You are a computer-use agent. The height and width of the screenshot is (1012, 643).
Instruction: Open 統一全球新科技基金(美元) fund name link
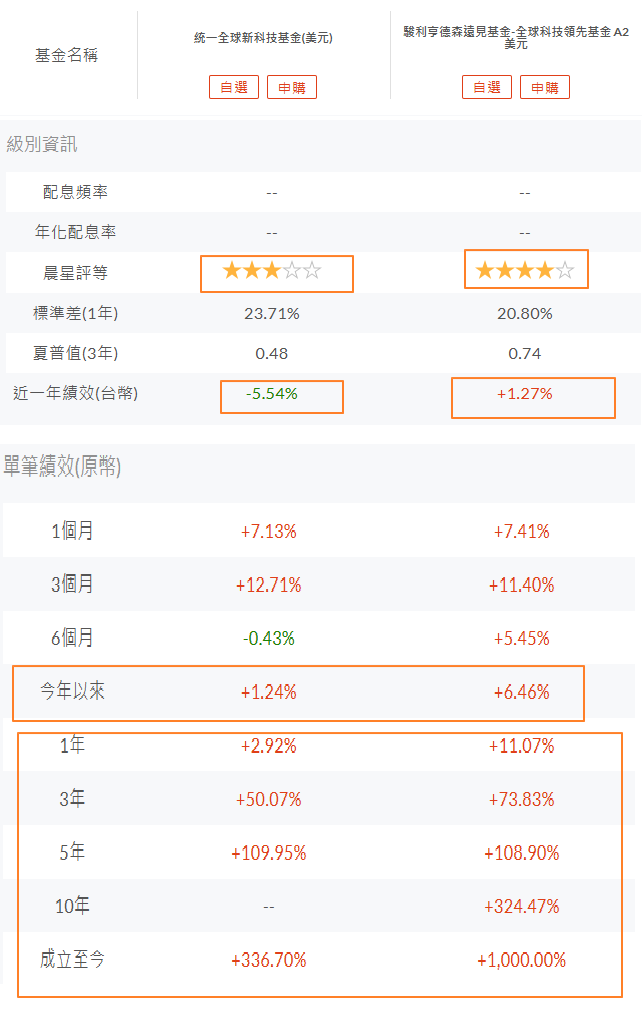tap(263, 38)
